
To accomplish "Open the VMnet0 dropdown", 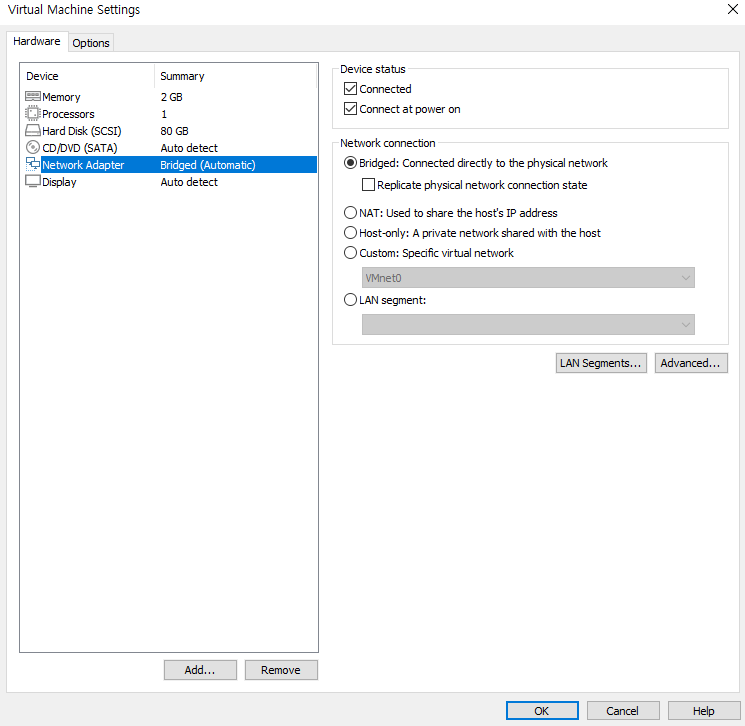I will click(528, 278).
